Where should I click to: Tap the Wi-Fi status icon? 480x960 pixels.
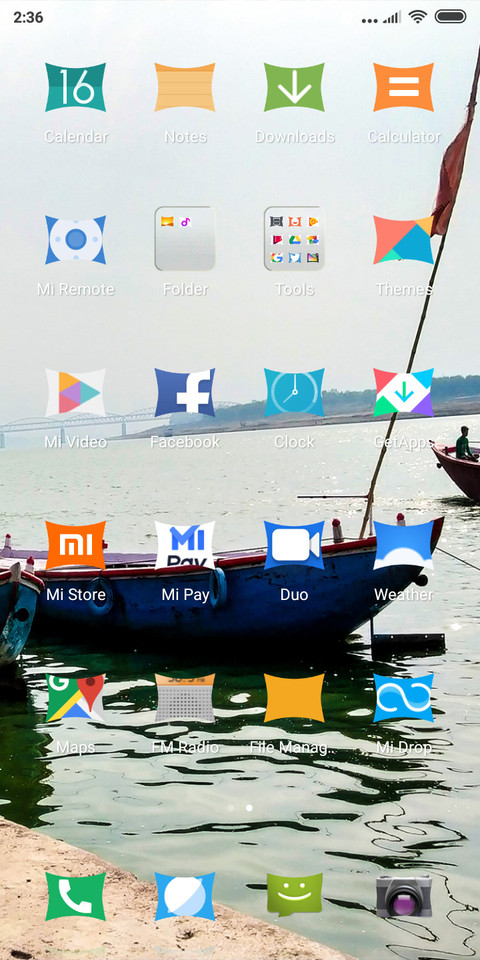(418, 17)
